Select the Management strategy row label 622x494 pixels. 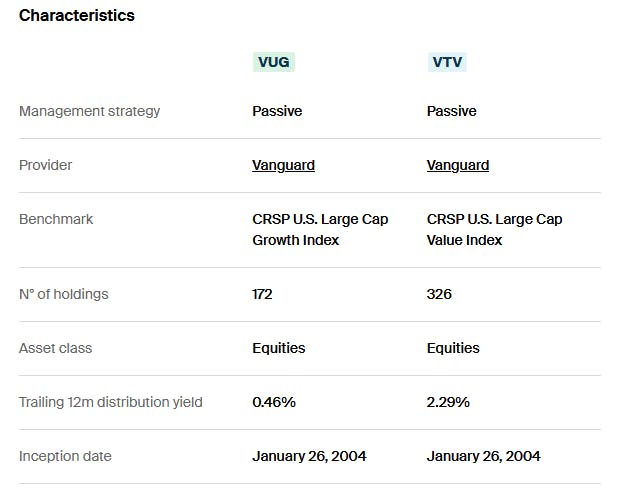click(x=89, y=111)
